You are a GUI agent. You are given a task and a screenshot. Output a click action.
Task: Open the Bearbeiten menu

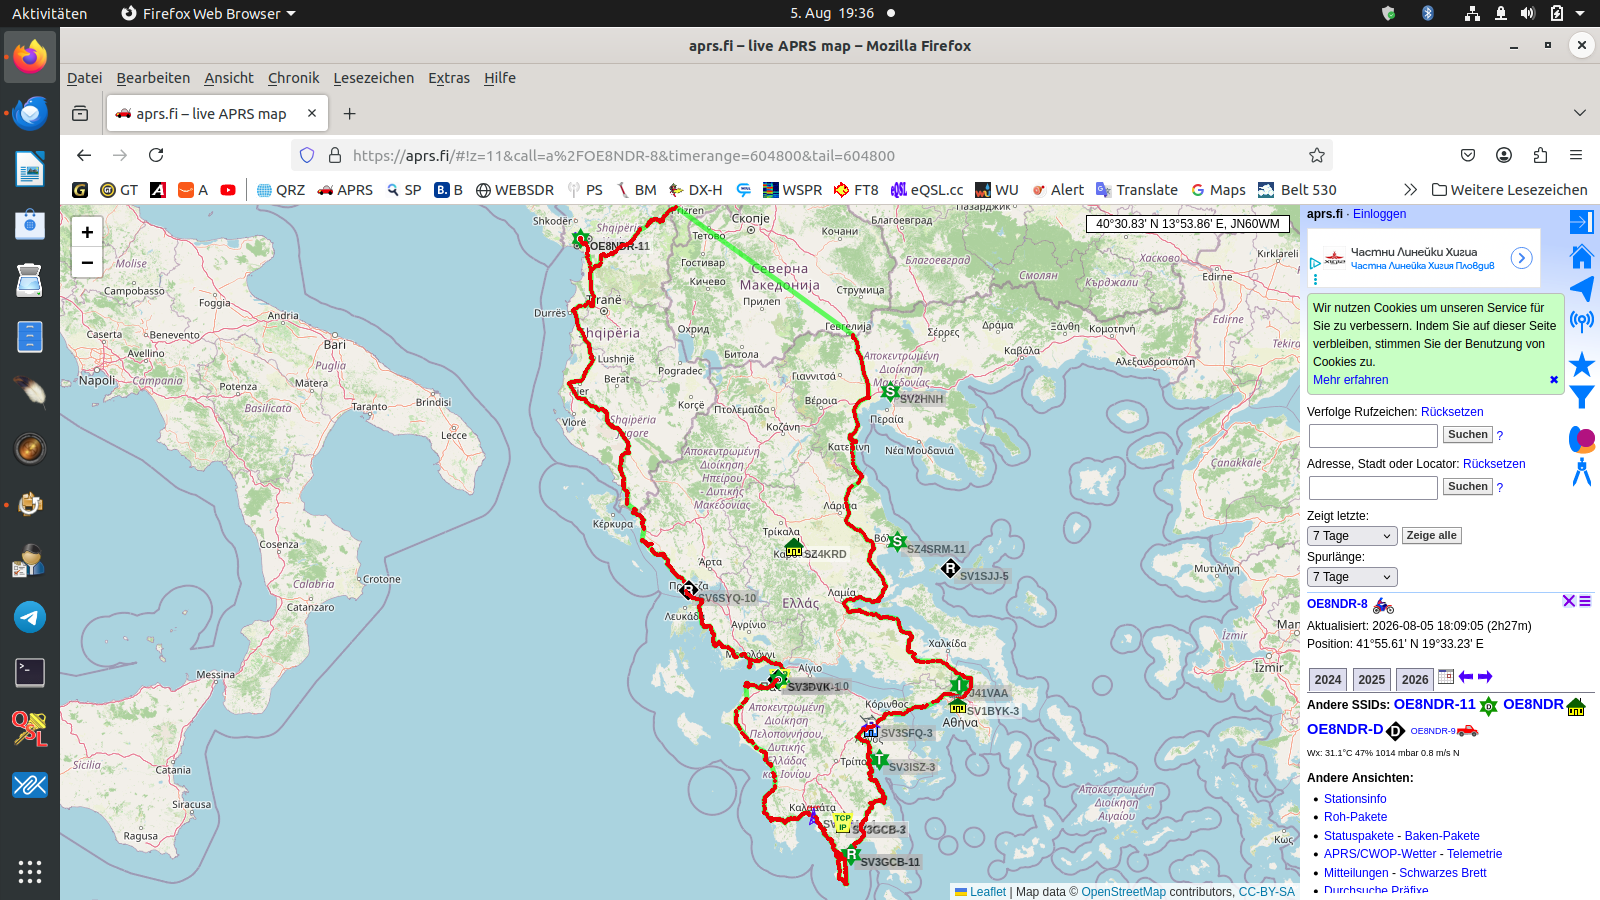(x=153, y=78)
